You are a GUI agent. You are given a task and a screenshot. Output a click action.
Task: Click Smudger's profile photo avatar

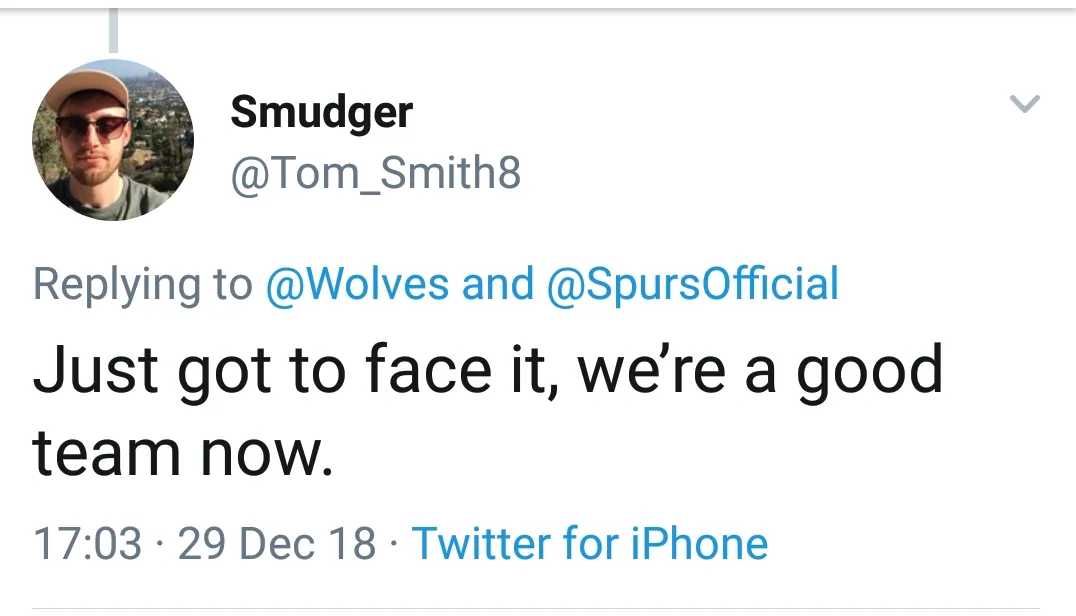(x=112, y=139)
